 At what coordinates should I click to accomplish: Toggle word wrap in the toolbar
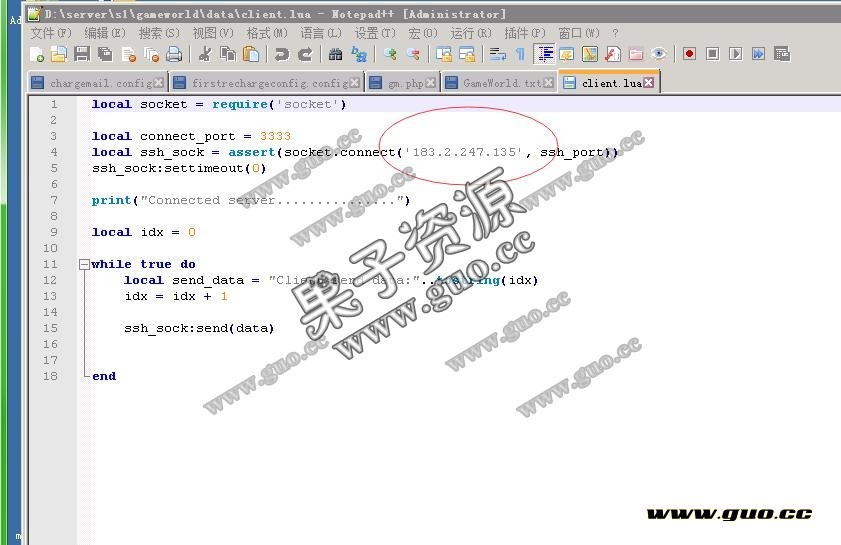click(x=497, y=54)
